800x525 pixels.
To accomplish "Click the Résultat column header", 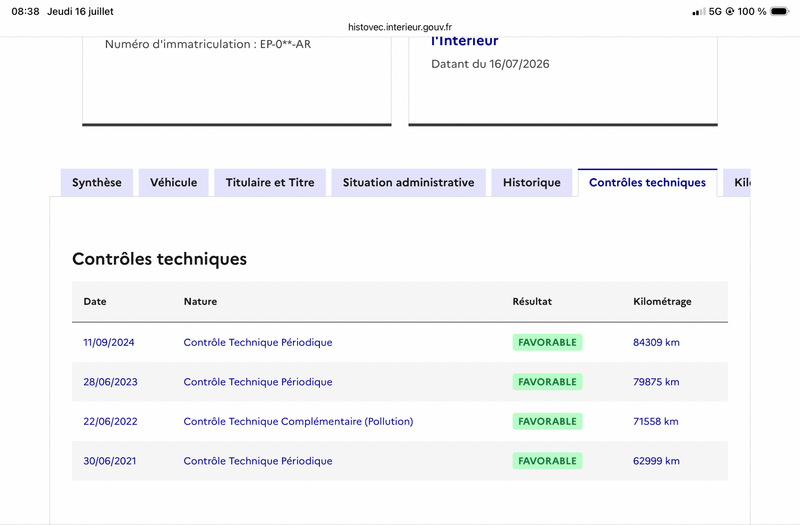I will 532,302.
